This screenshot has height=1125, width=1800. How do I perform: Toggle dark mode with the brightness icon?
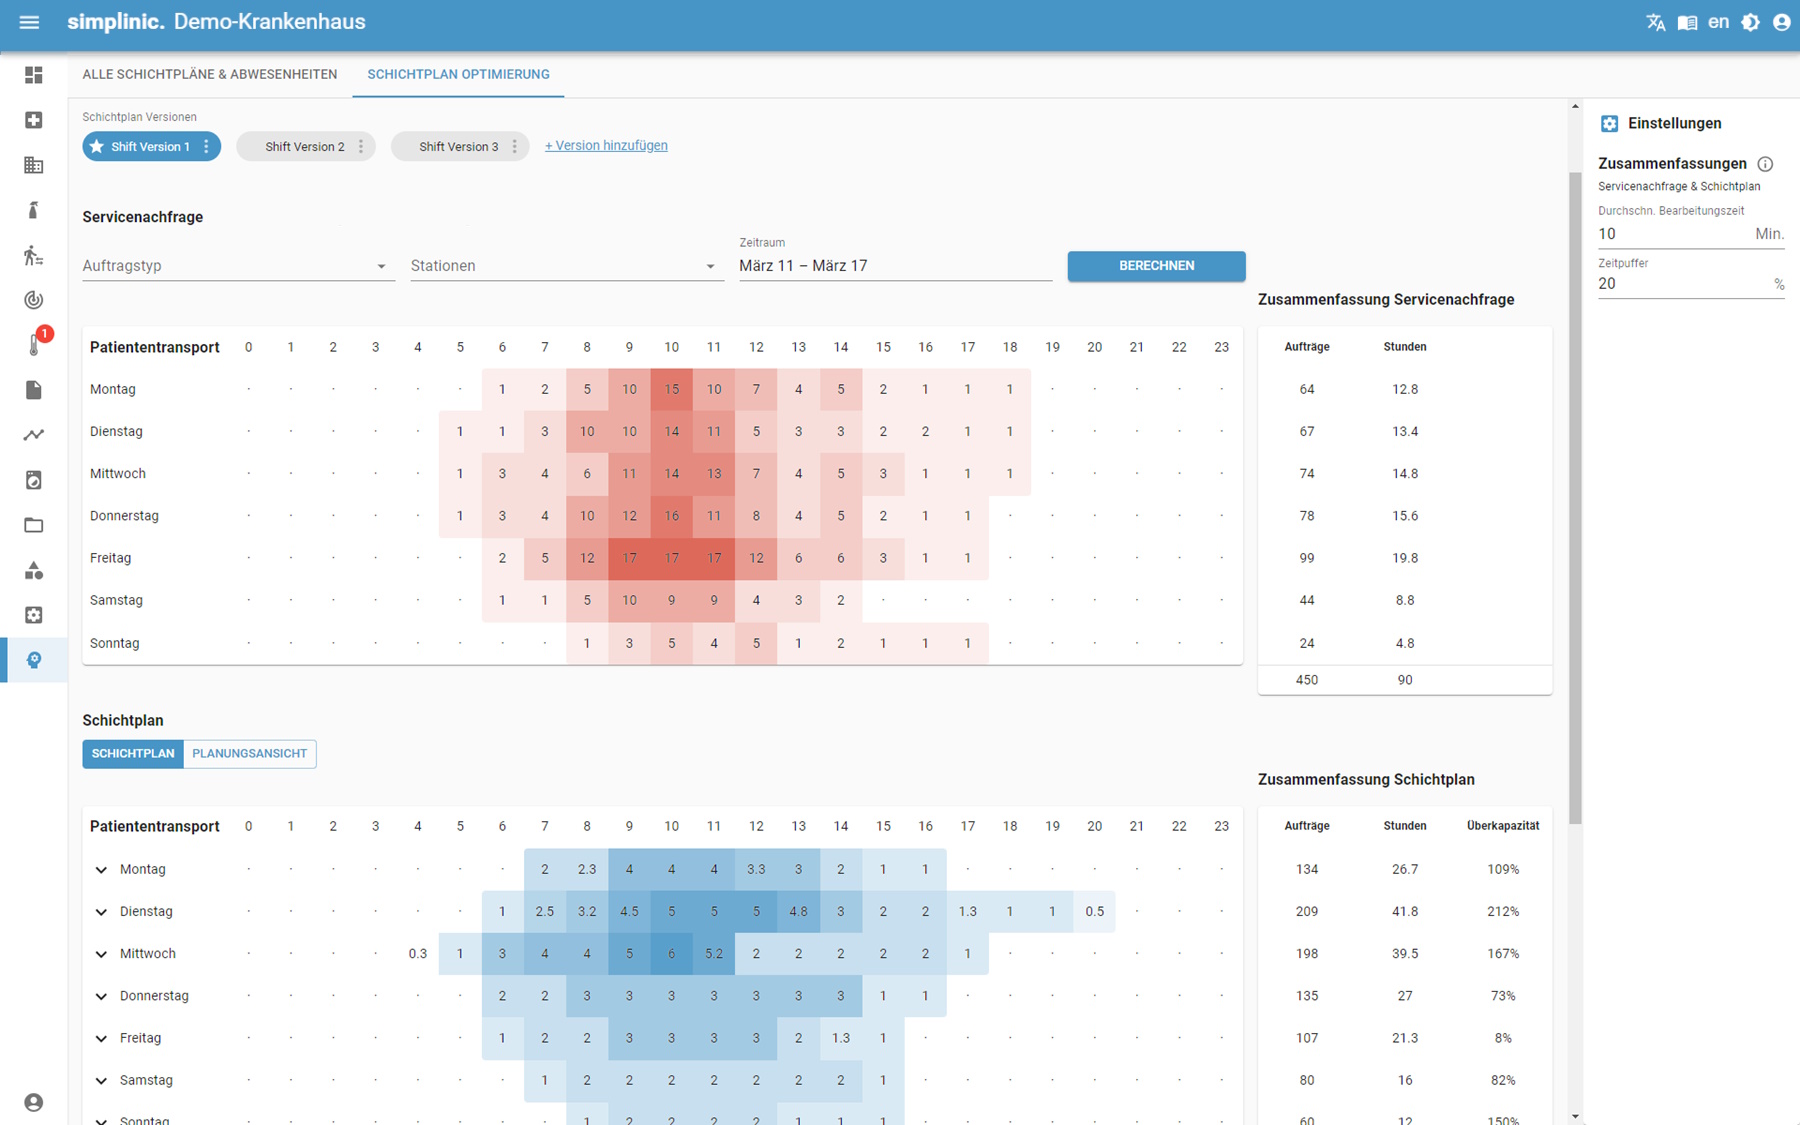(x=1750, y=21)
